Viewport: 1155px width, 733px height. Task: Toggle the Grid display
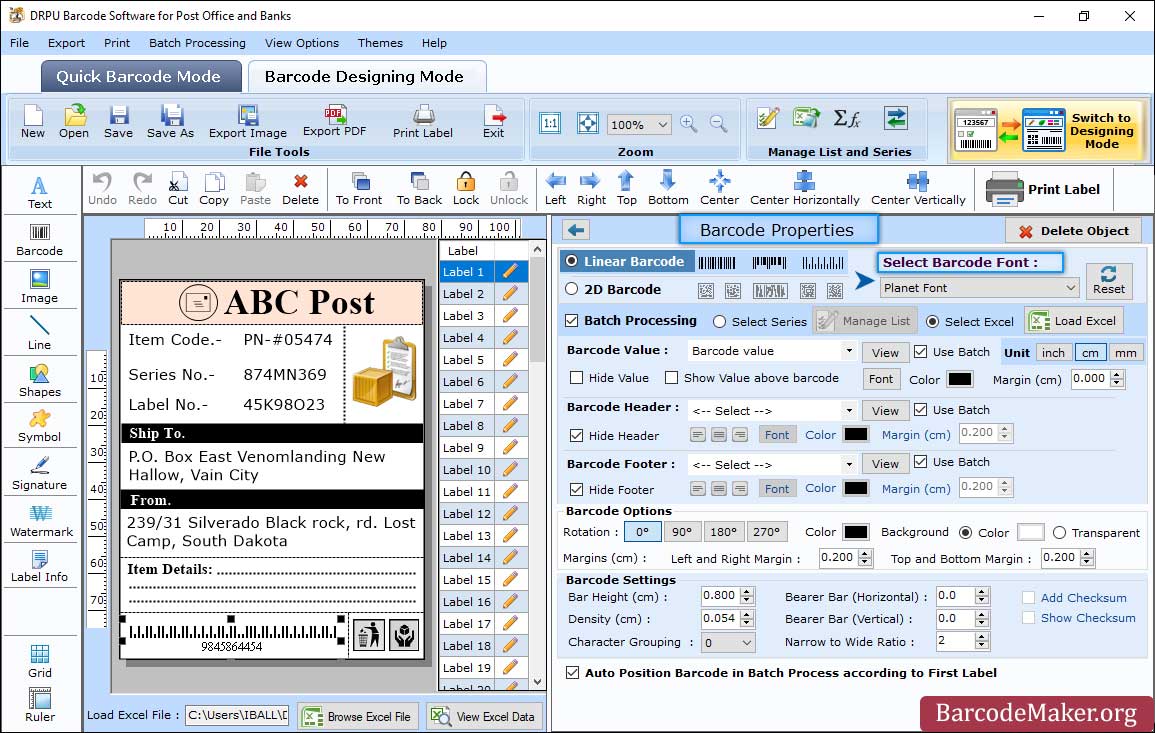[40, 661]
